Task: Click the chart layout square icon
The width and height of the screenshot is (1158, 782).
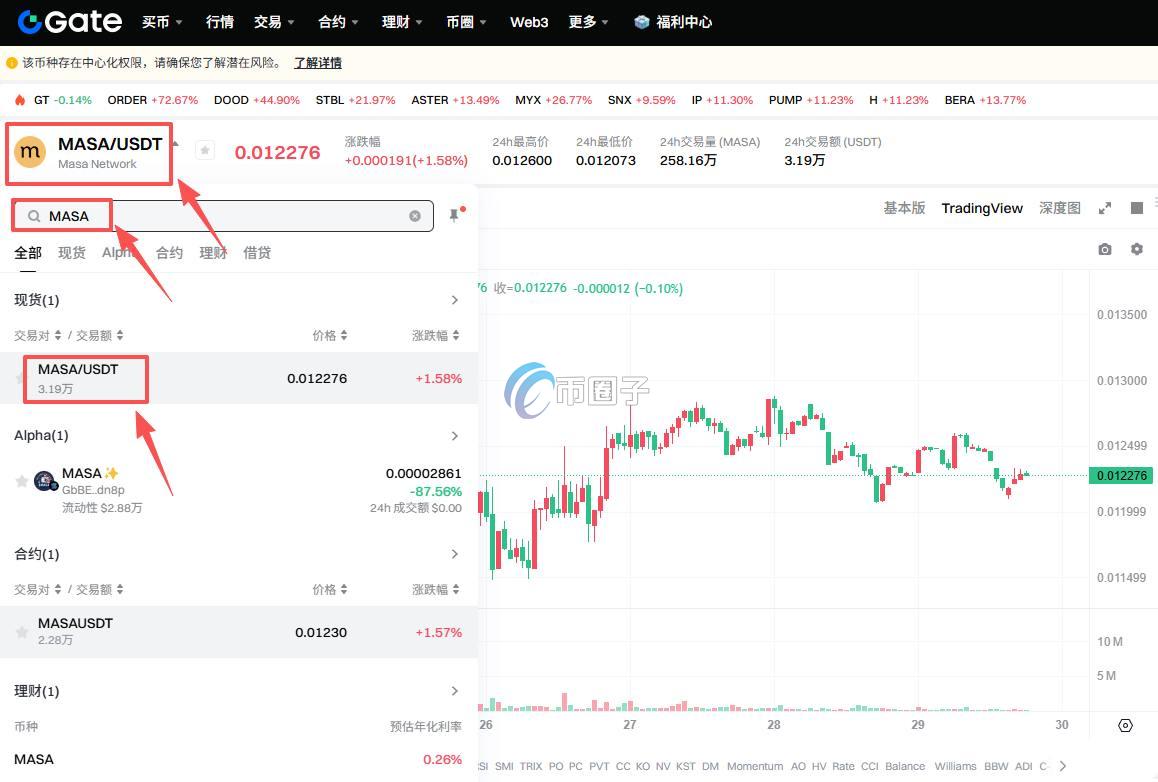Action: [x=1136, y=208]
